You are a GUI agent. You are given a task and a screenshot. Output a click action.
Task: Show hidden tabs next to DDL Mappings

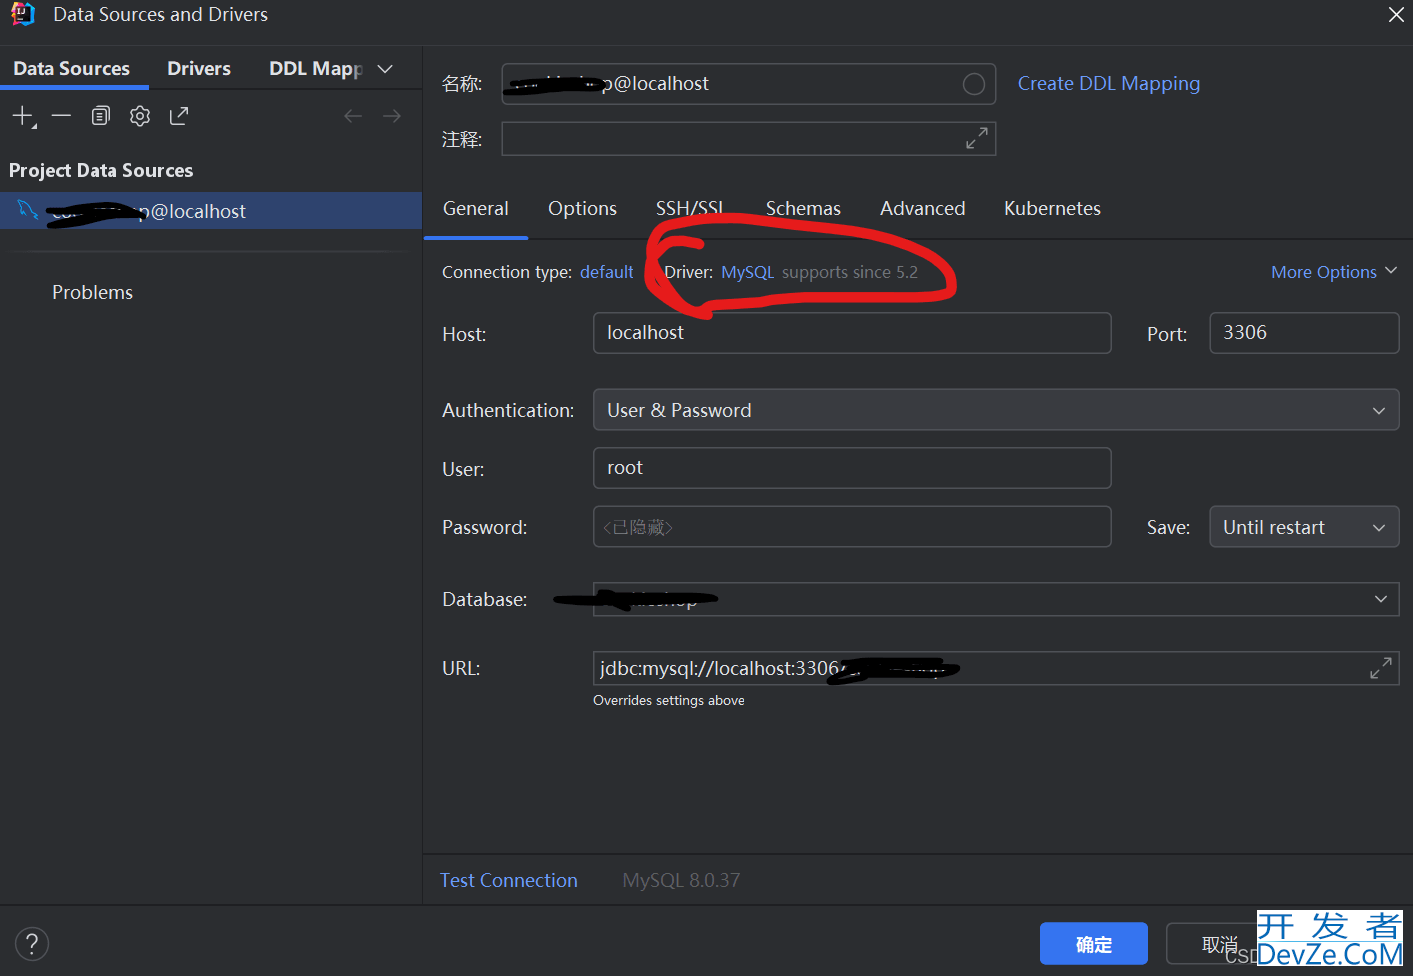pos(385,68)
